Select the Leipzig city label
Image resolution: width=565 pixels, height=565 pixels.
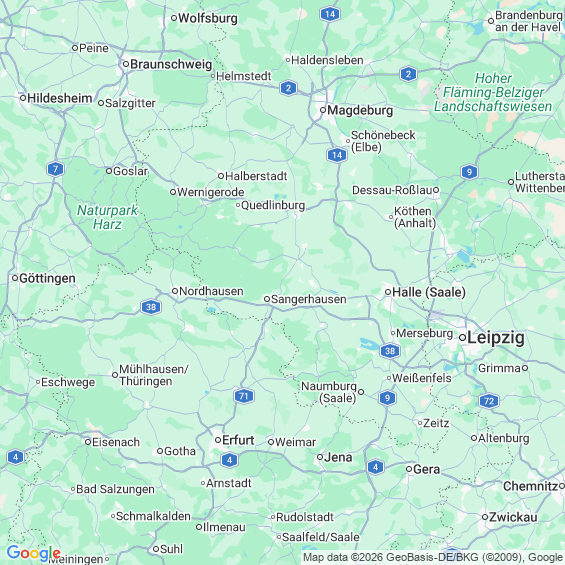point(496,338)
